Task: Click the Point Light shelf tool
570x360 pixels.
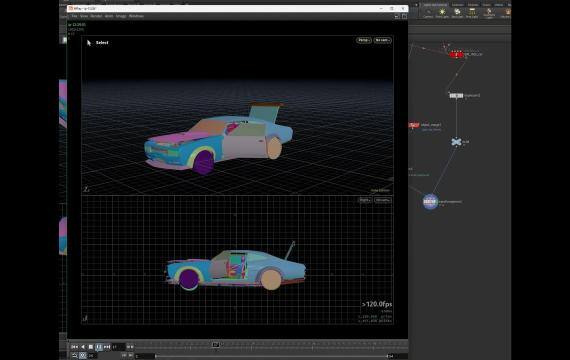Action: 442,13
